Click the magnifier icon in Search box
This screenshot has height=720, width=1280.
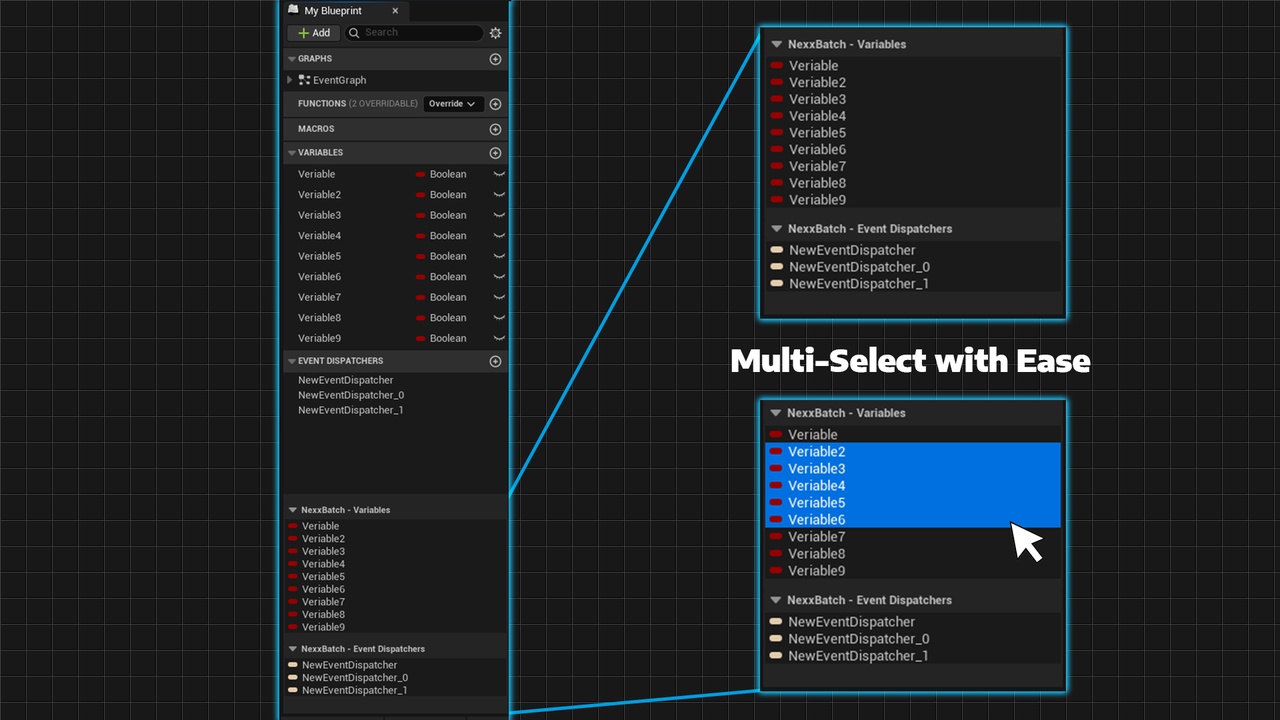tap(355, 33)
